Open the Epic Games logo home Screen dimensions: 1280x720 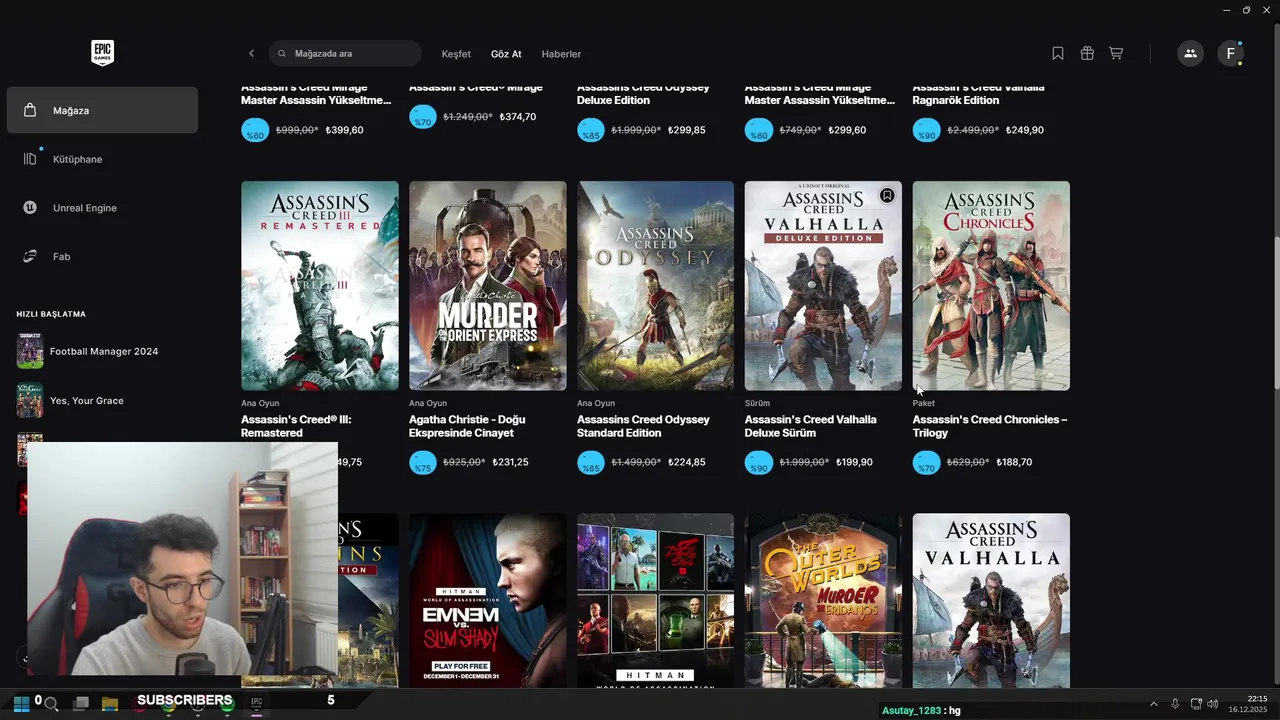[102, 53]
